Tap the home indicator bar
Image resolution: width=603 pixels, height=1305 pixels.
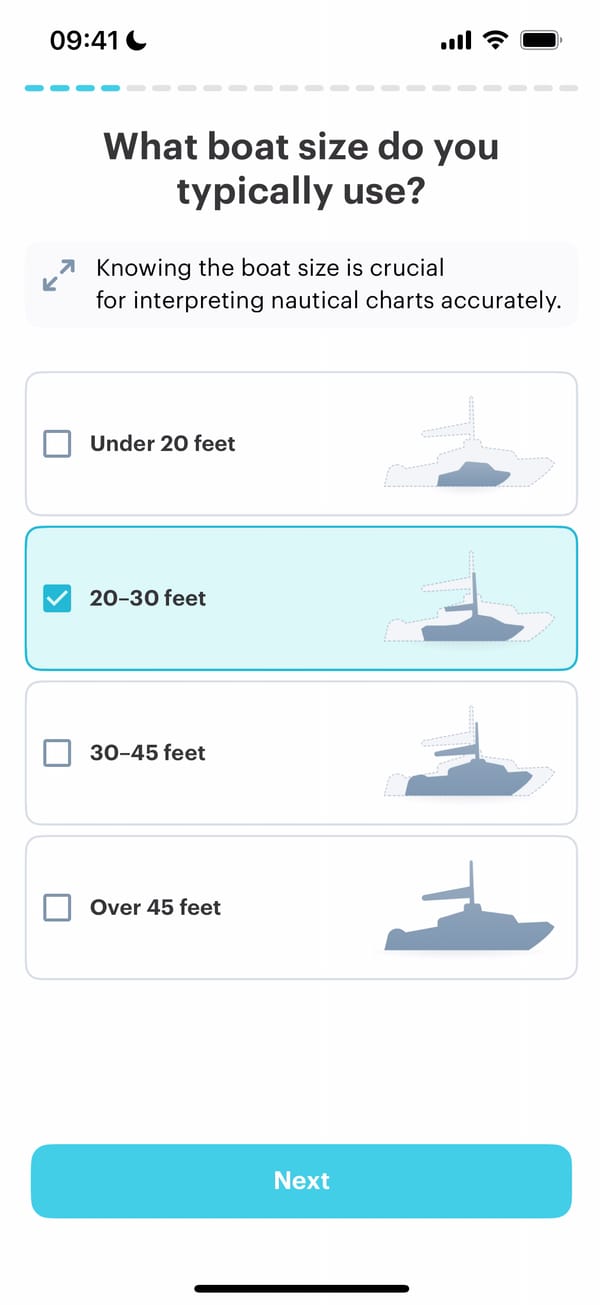(x=301, y=1288)
